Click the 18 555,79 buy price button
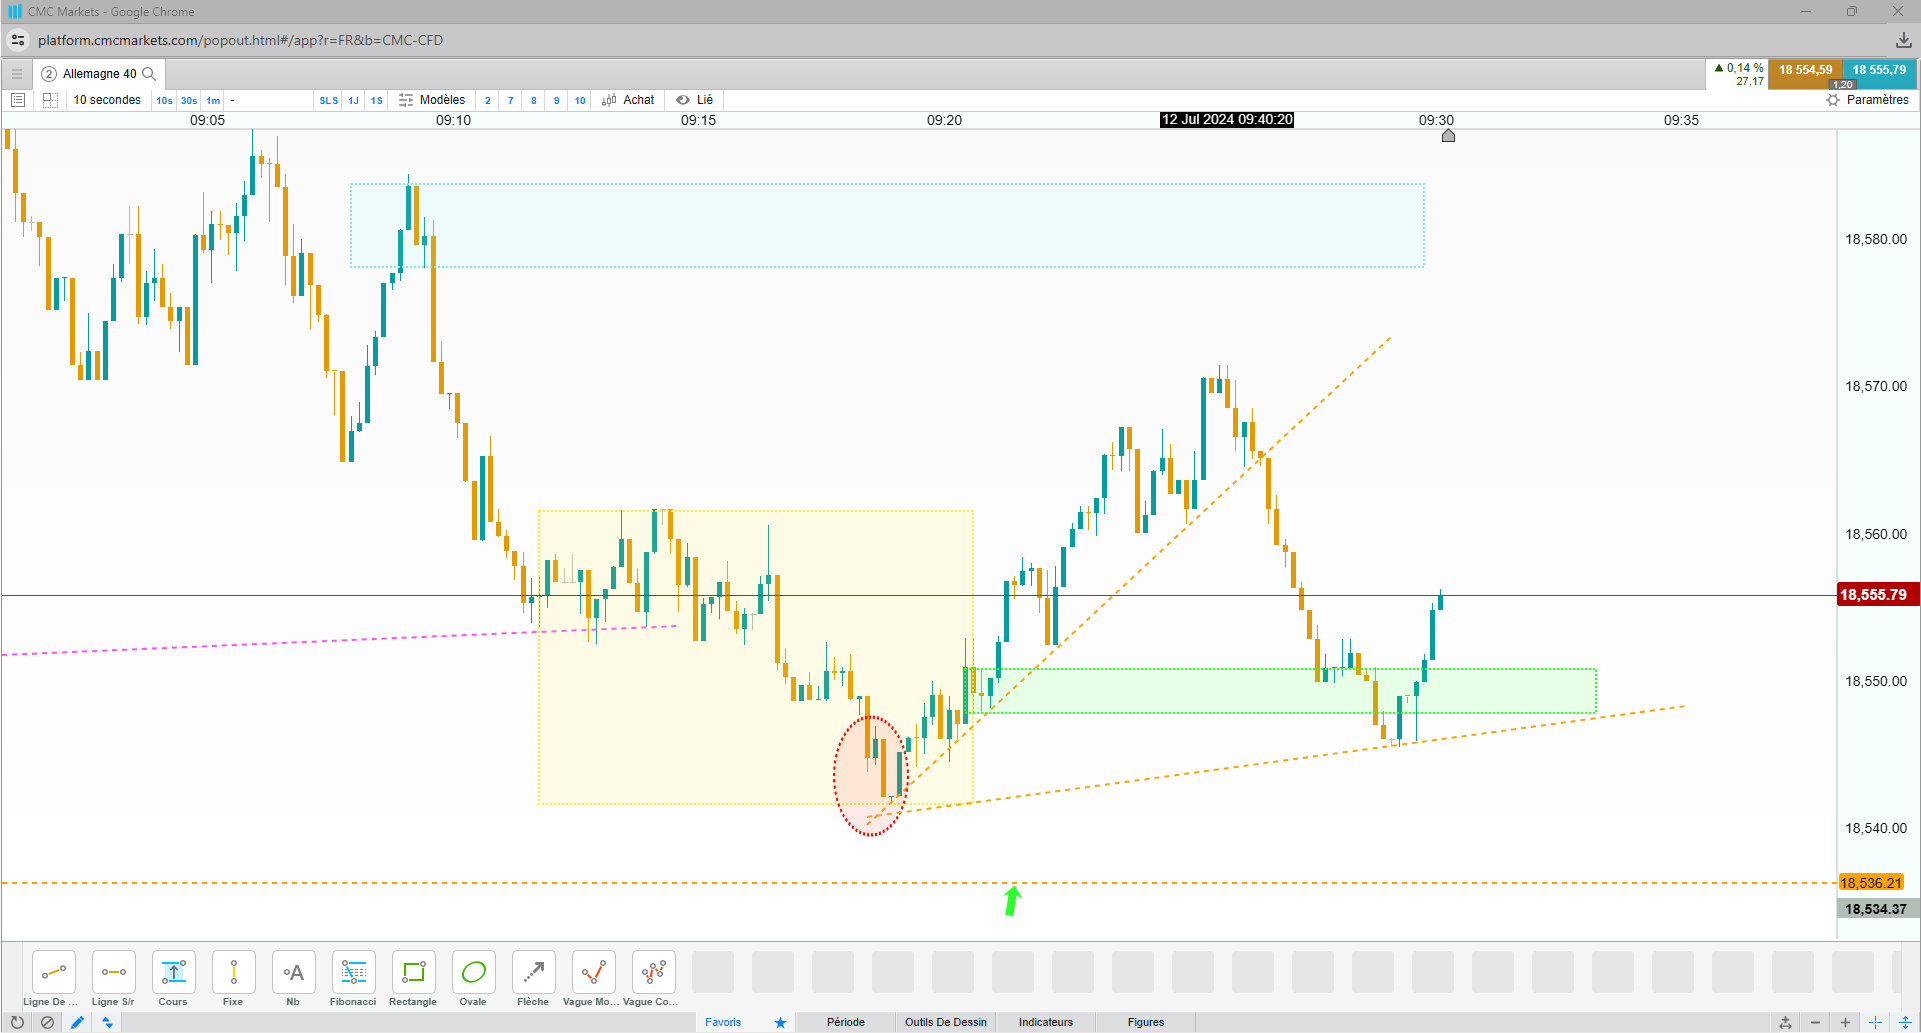1921x1033 pixels. pyautogui.click(x=1879, y=71)
